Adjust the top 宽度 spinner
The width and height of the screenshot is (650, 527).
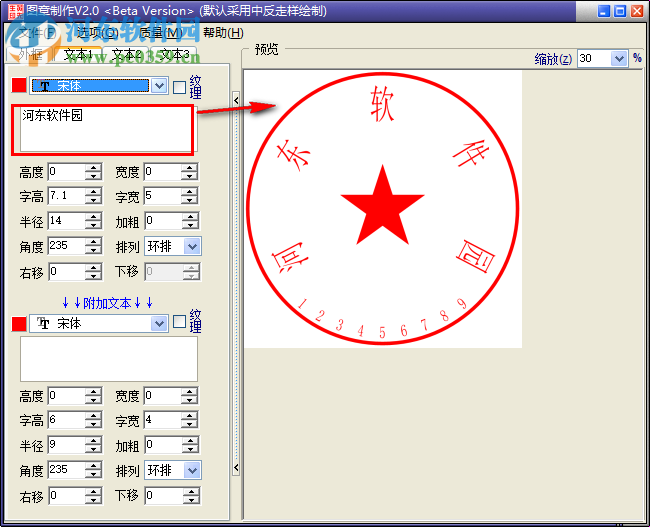coord(190,172)
